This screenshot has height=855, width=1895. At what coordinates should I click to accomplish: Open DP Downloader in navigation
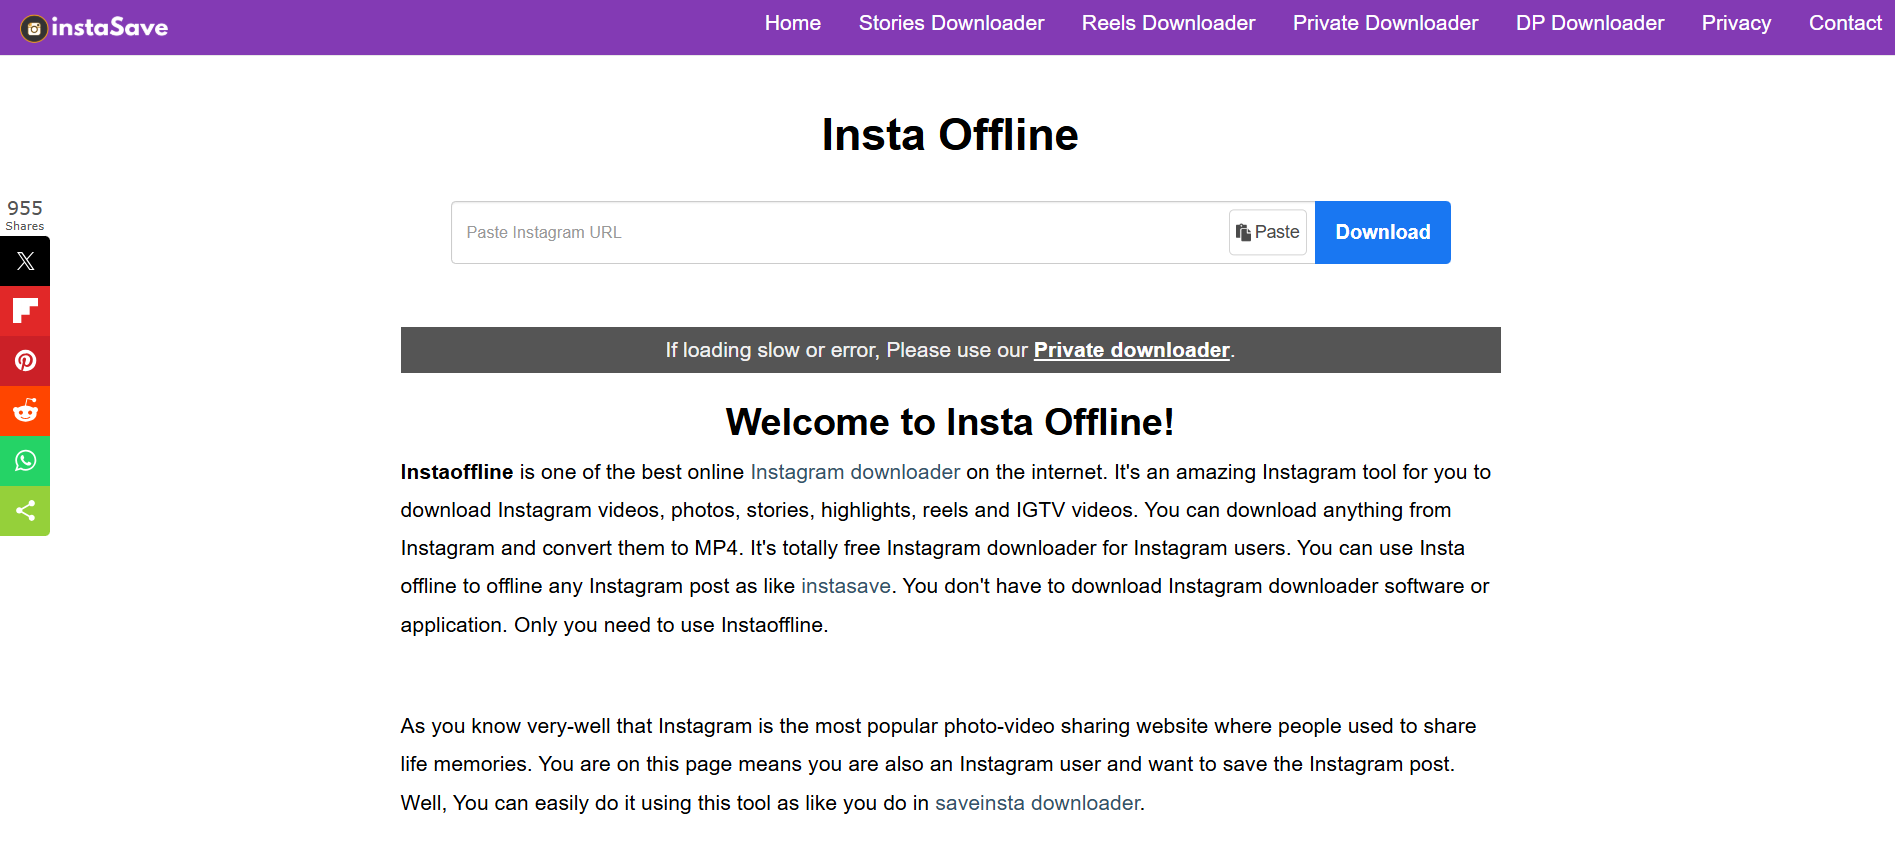pos(1590,23)
